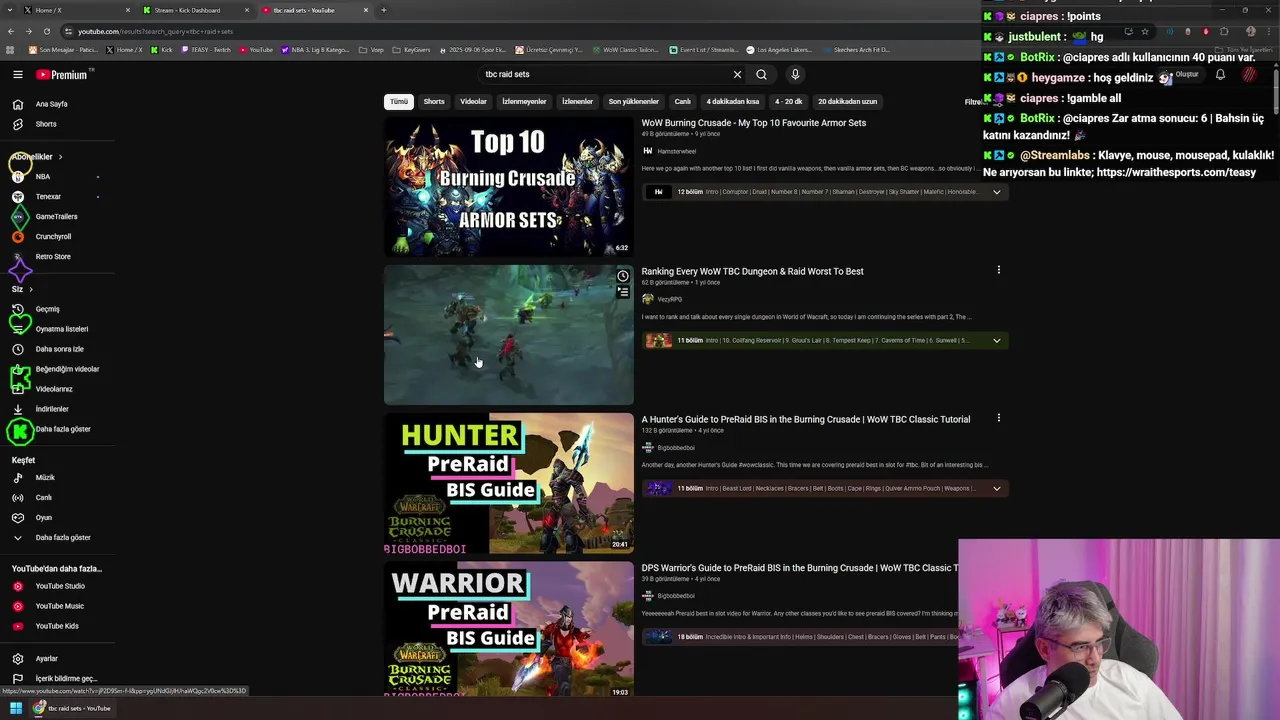Click the 'tbc raid sets' search field
This screenshot has height=720, width=1280.
pyautogui.click(x=605, y=74)
